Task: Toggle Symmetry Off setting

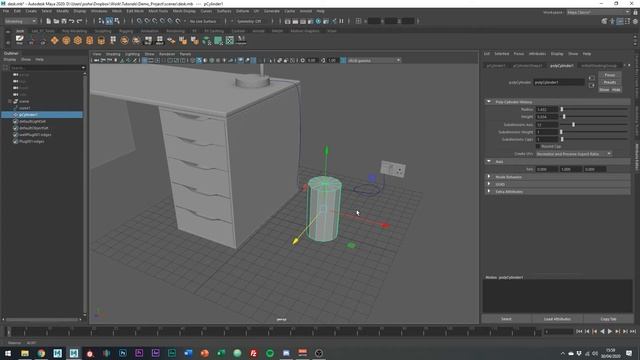Action: [x=249, y=21]
